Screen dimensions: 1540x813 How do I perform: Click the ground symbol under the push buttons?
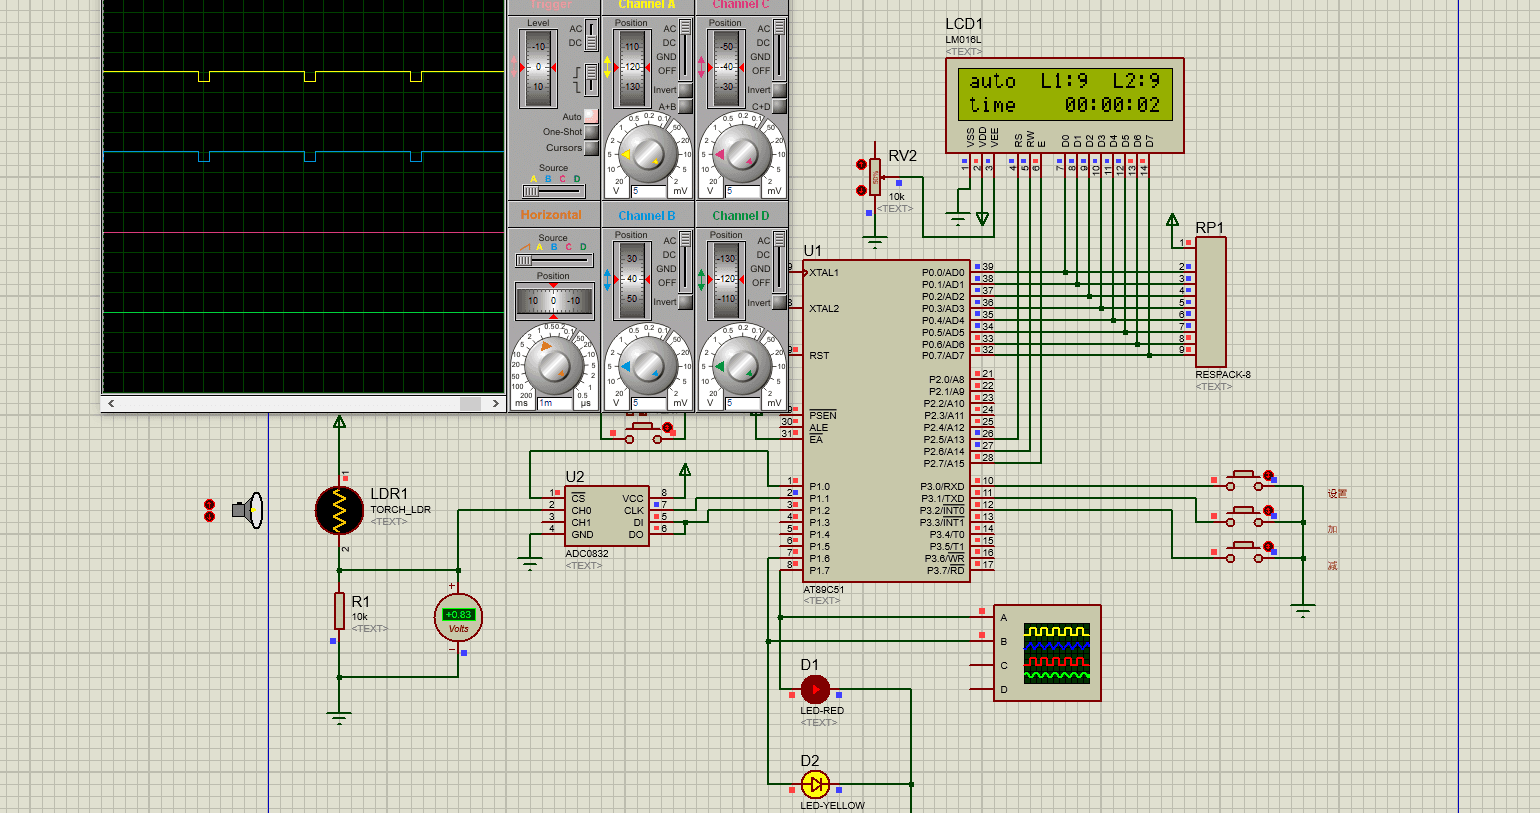click(1303, 611)
